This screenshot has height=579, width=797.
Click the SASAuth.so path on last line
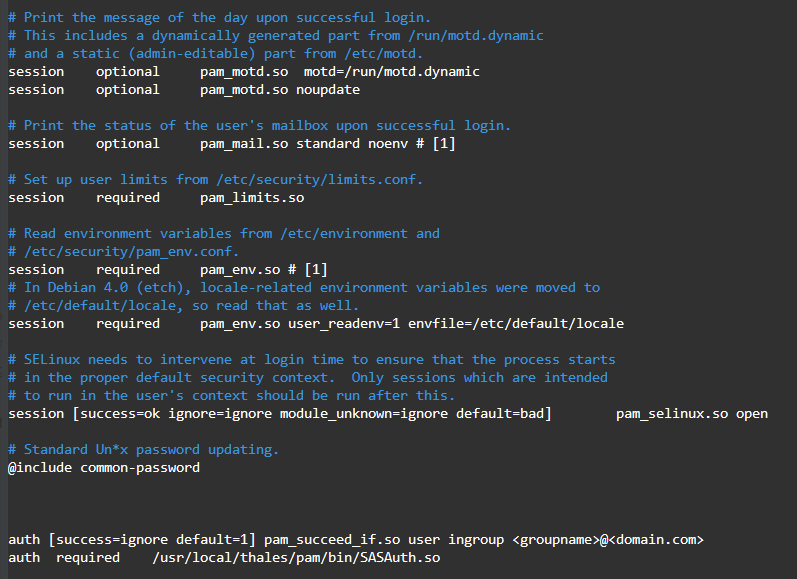(x=295, y=557)
